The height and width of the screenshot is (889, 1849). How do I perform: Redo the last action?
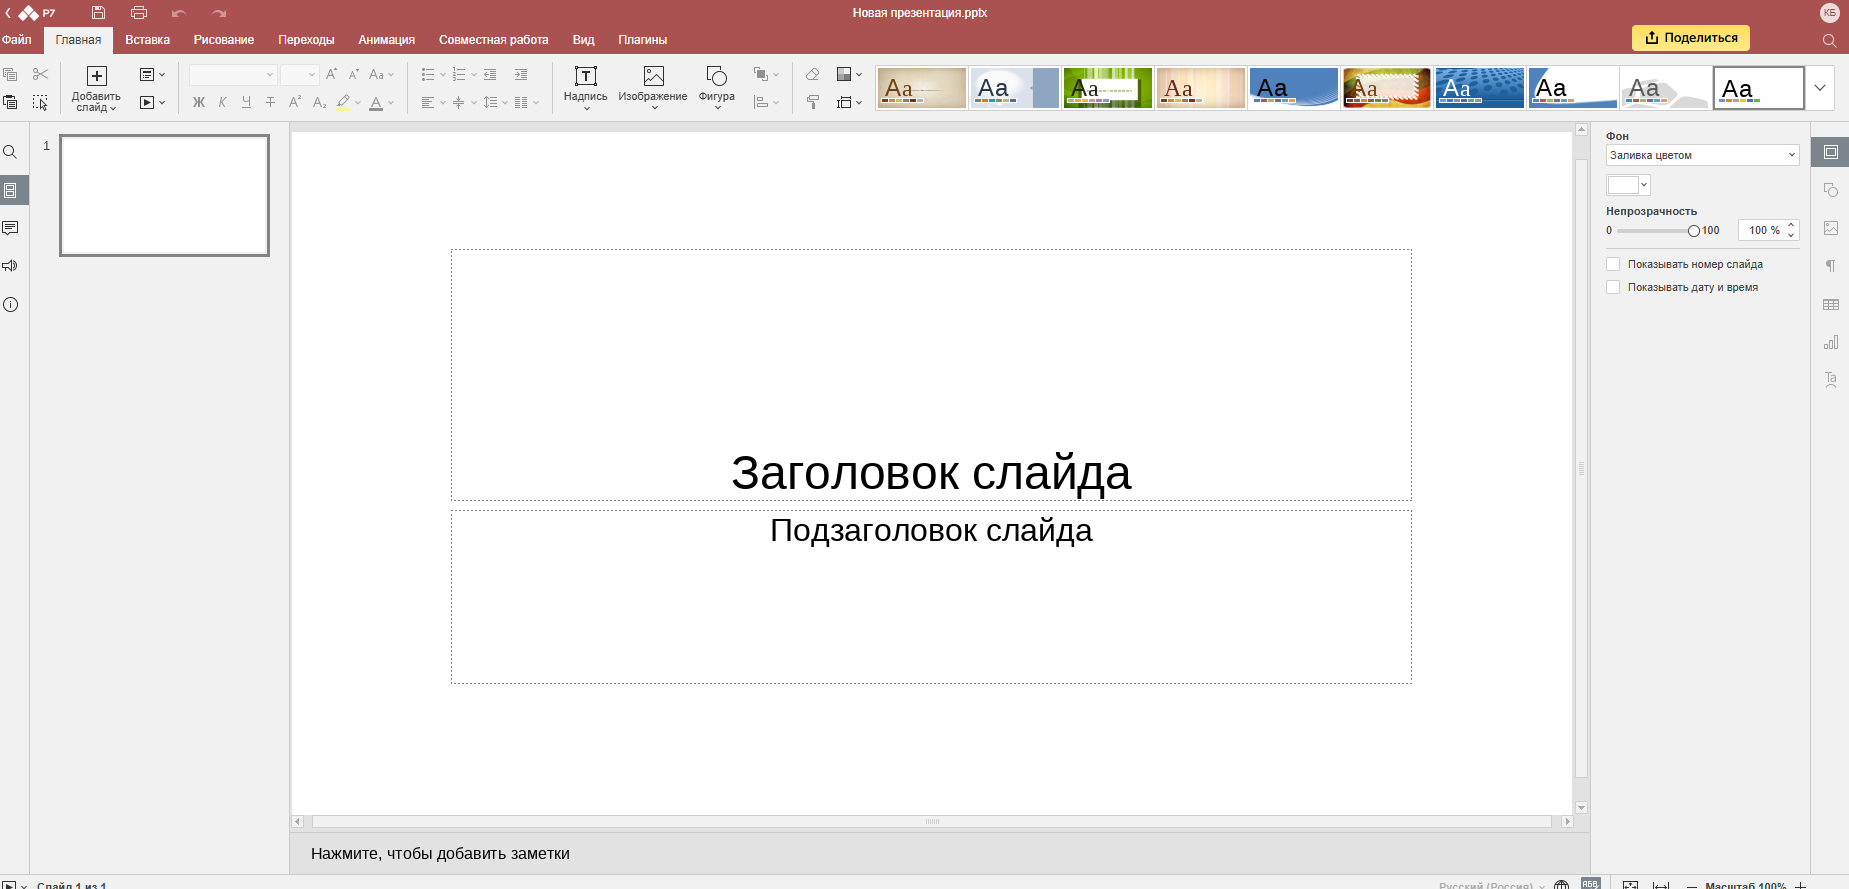point(219,13)
